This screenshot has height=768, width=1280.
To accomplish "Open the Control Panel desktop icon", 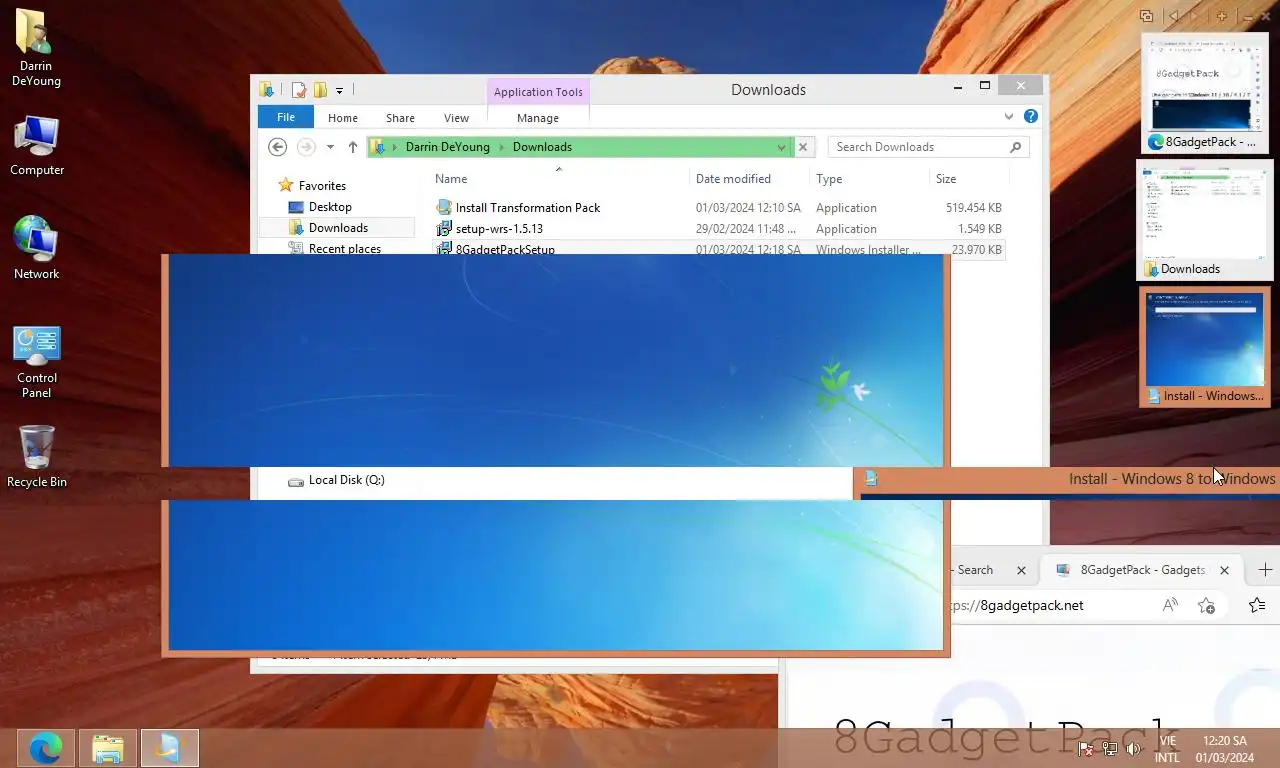I will point(37,361).
